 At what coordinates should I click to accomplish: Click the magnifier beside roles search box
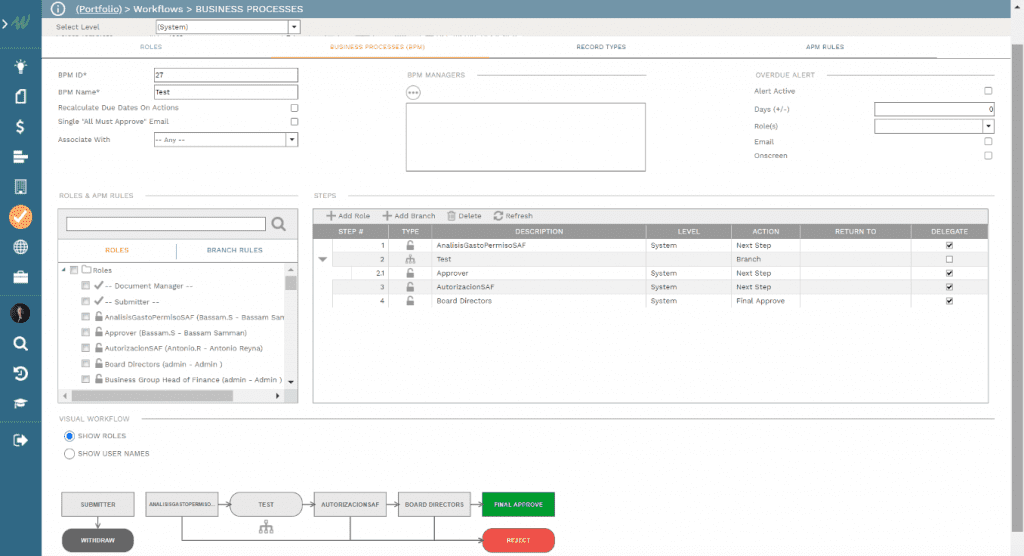pyautogui.click(x=279, y=224)
